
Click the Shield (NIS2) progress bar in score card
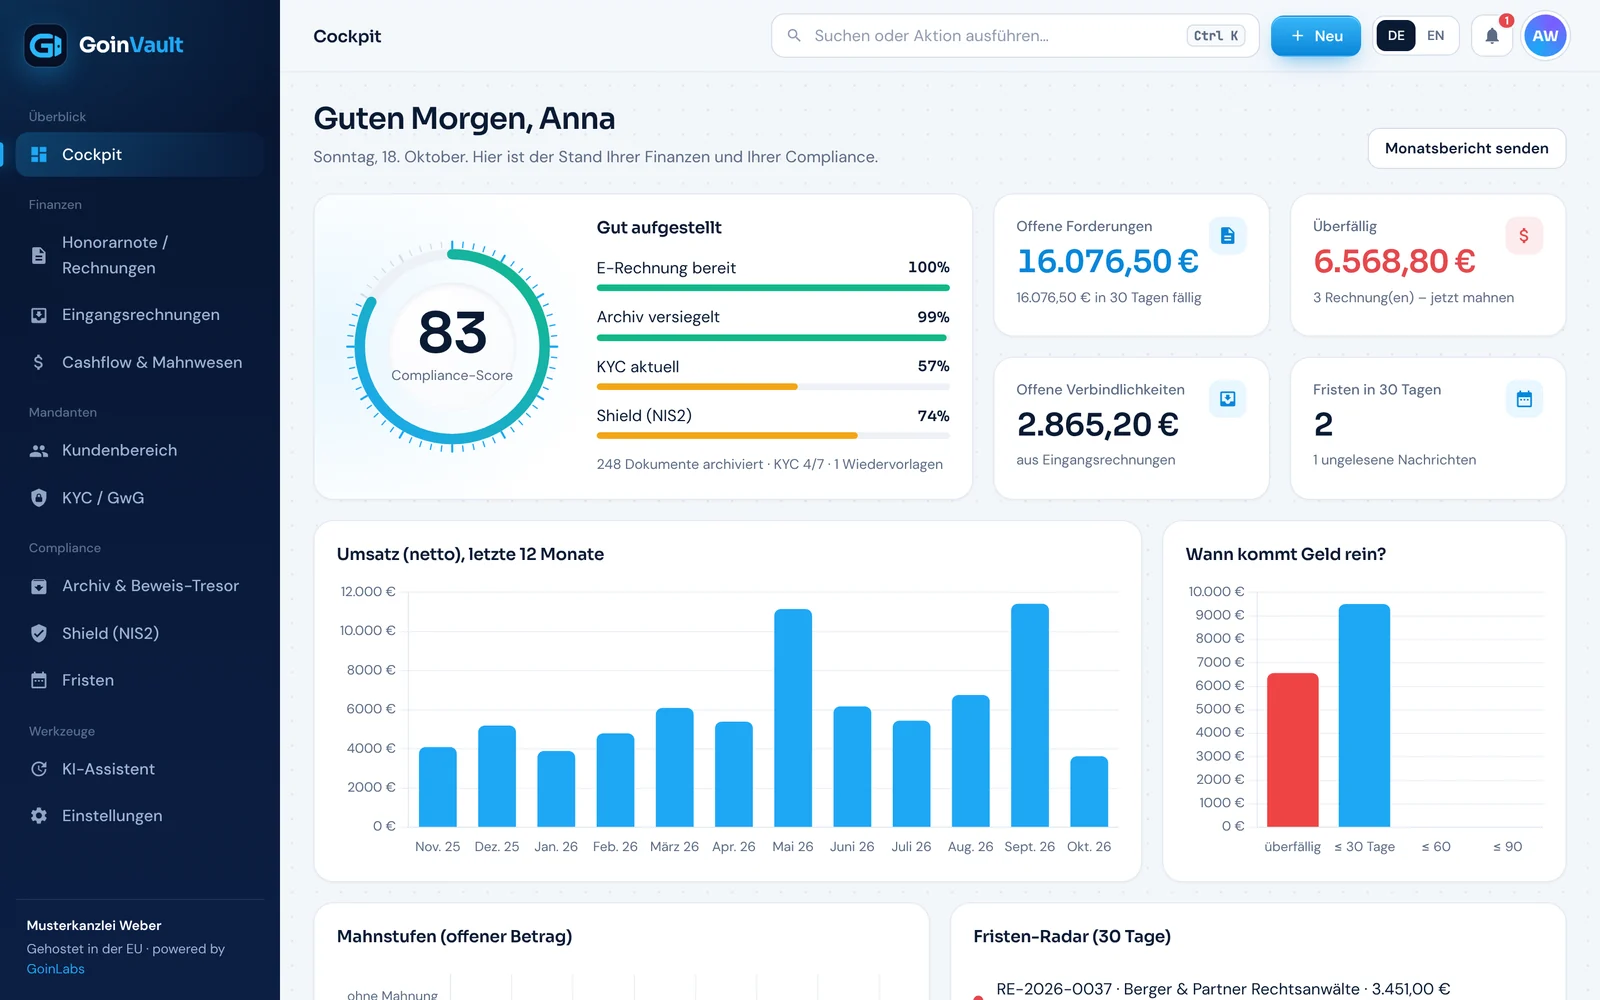(x=773, y=435)
